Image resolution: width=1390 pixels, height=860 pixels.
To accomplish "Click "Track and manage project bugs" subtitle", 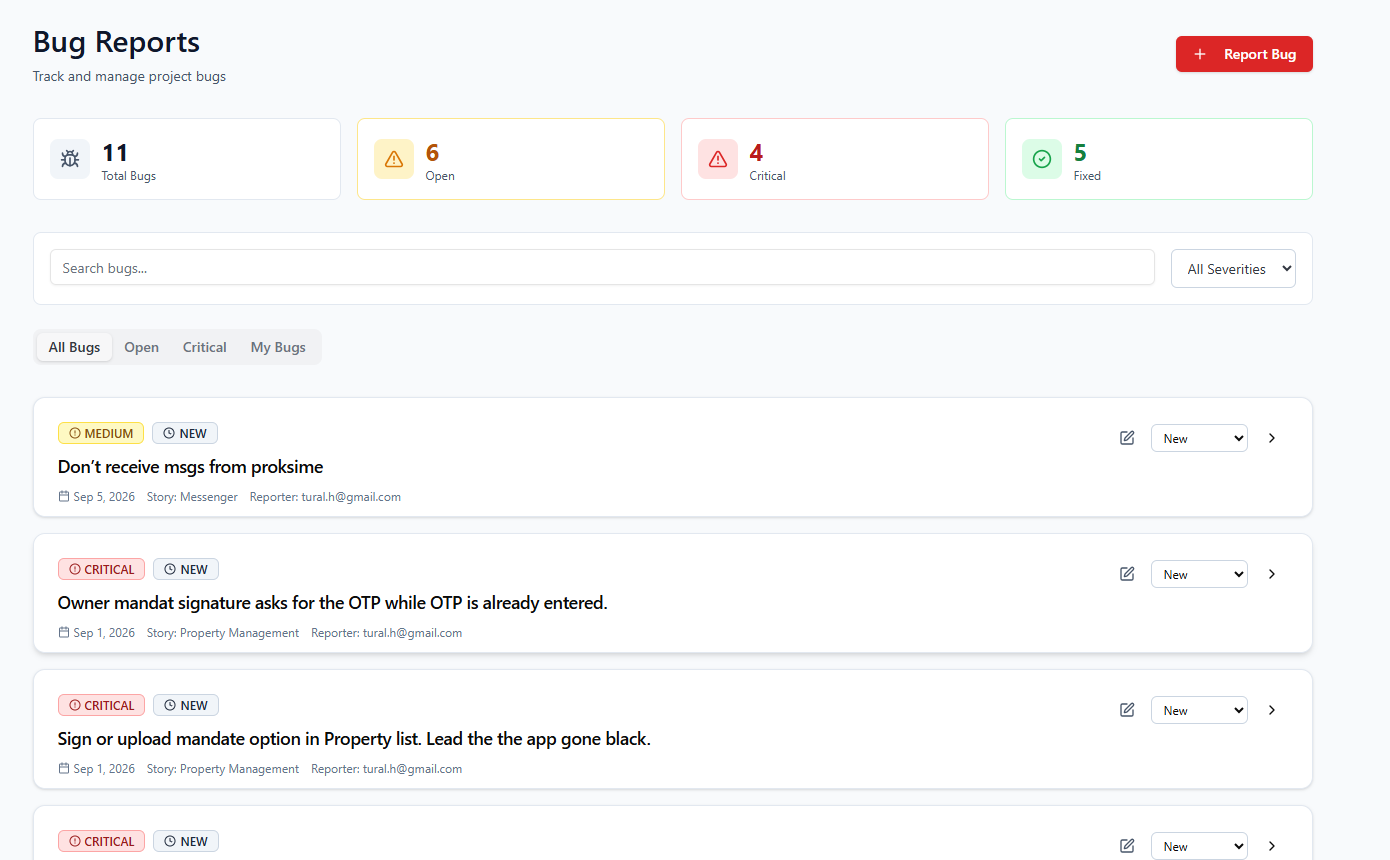I will click(x=129, y=77).
